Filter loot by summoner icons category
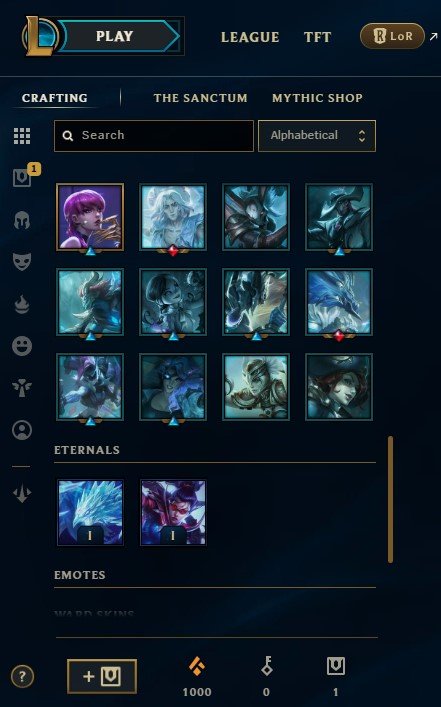 [x=22, y=430]
